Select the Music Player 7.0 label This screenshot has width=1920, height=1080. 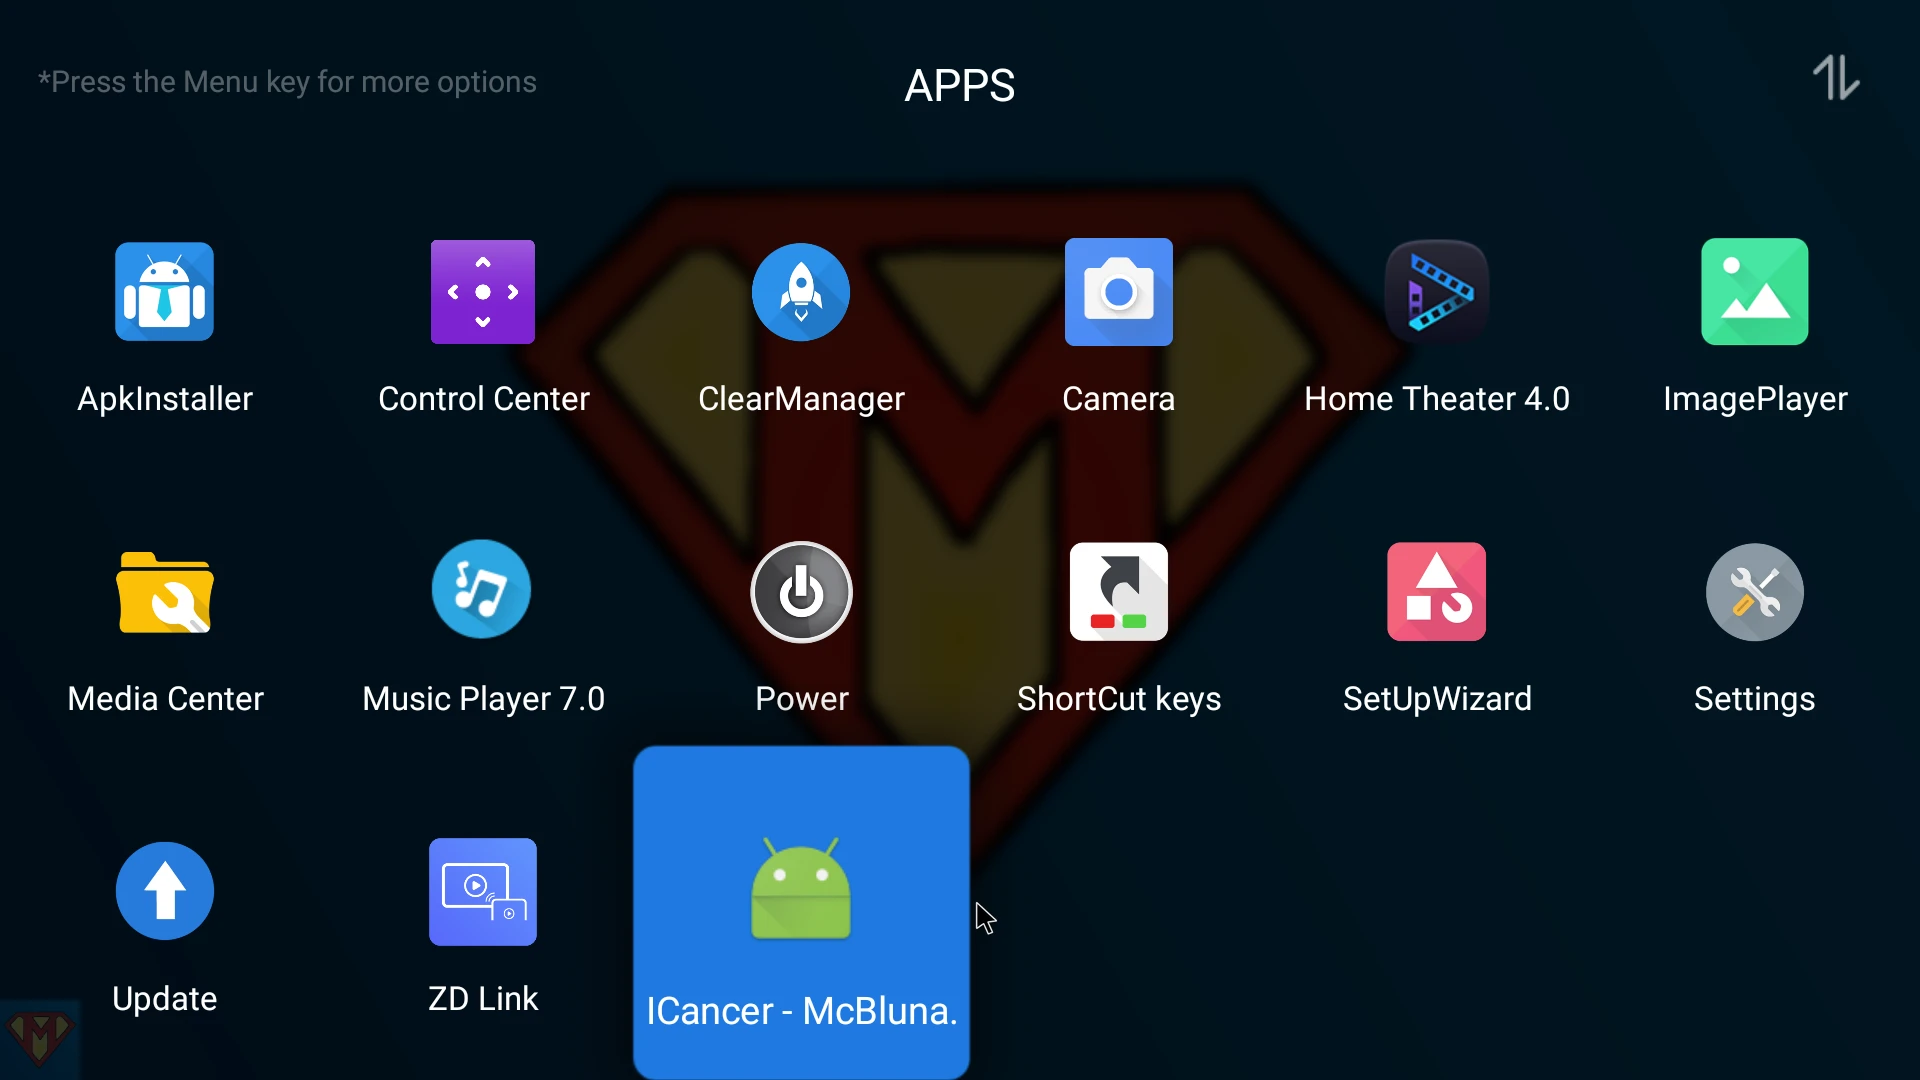tap(484, 699)
